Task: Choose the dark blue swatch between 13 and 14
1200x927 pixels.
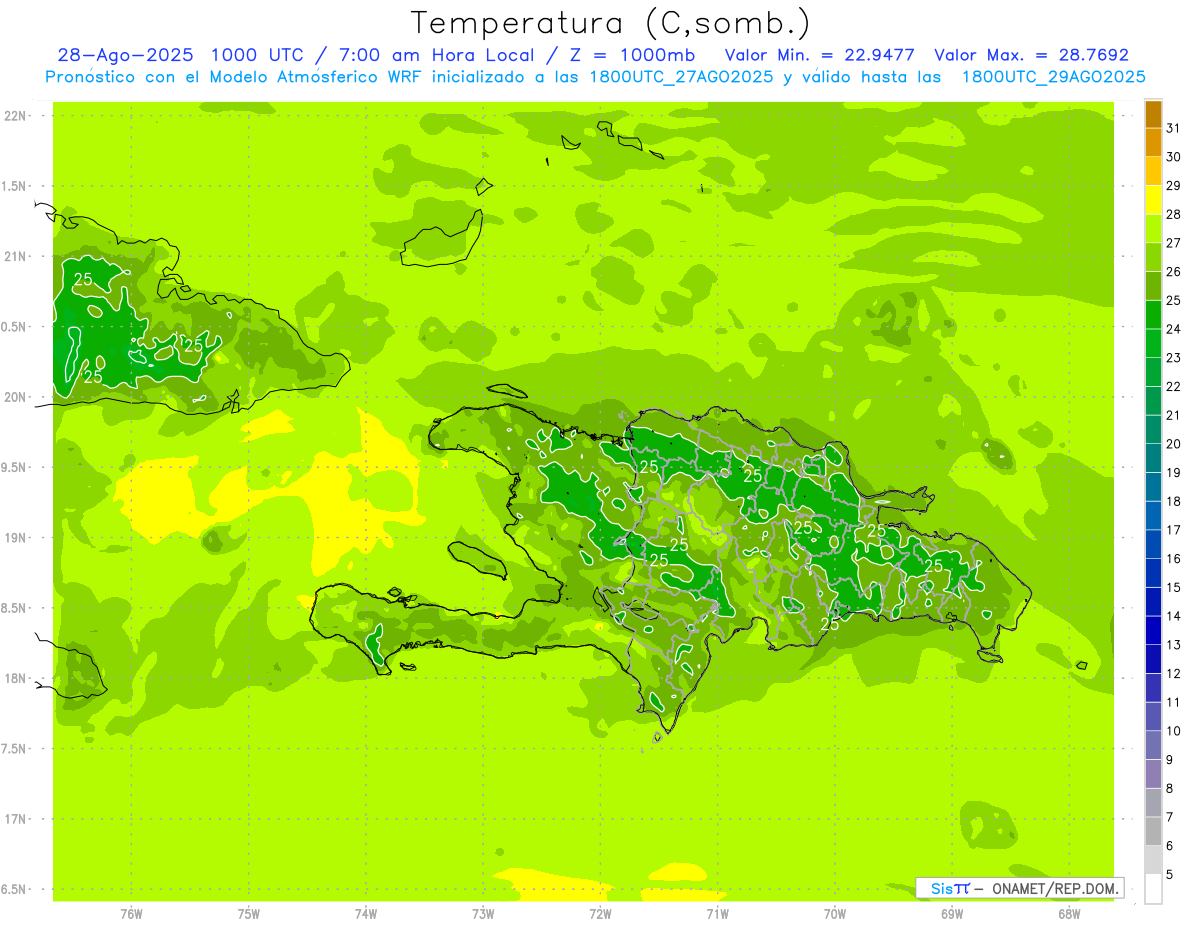Action: (1153, 630)
